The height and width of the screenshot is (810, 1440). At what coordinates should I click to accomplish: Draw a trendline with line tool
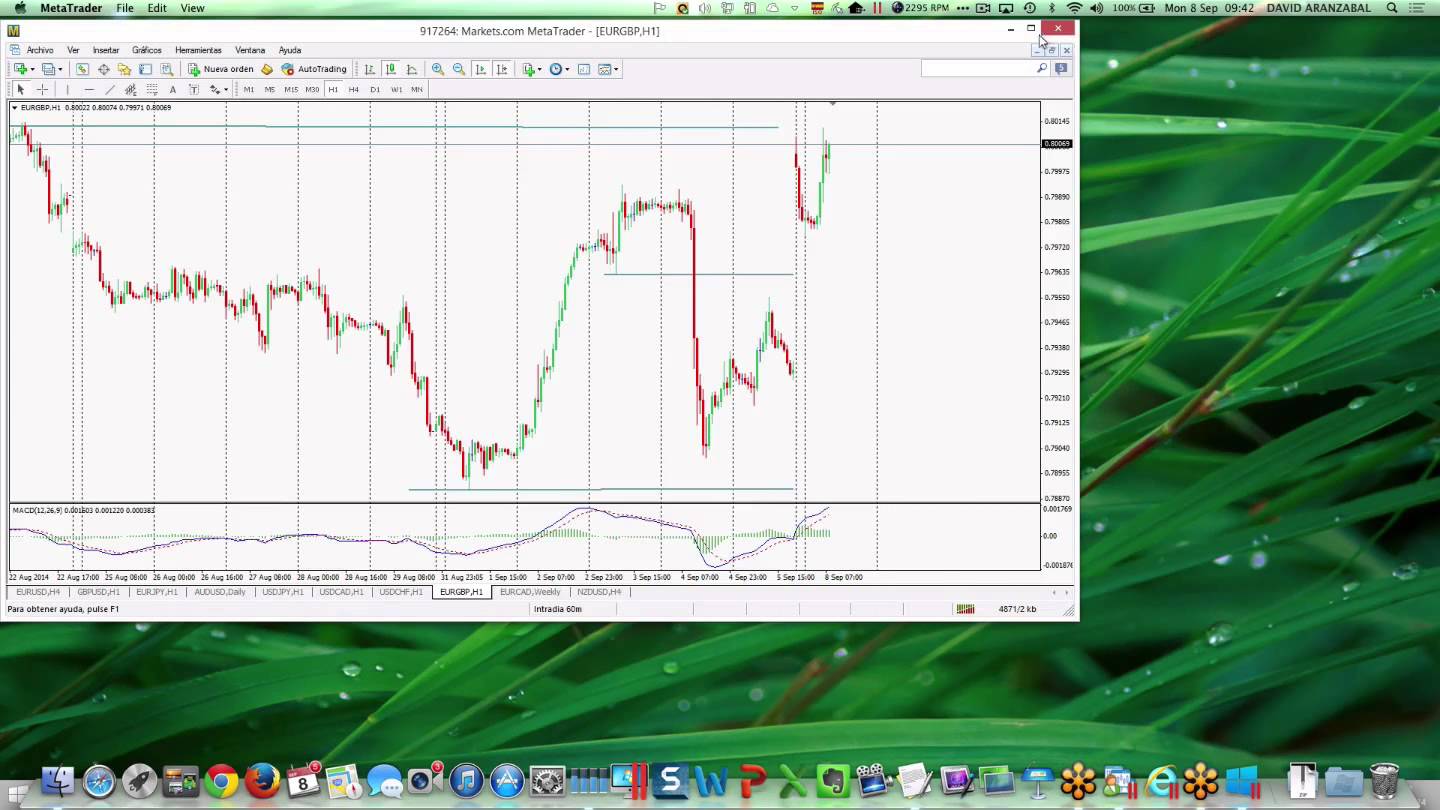tap(110, 89)
